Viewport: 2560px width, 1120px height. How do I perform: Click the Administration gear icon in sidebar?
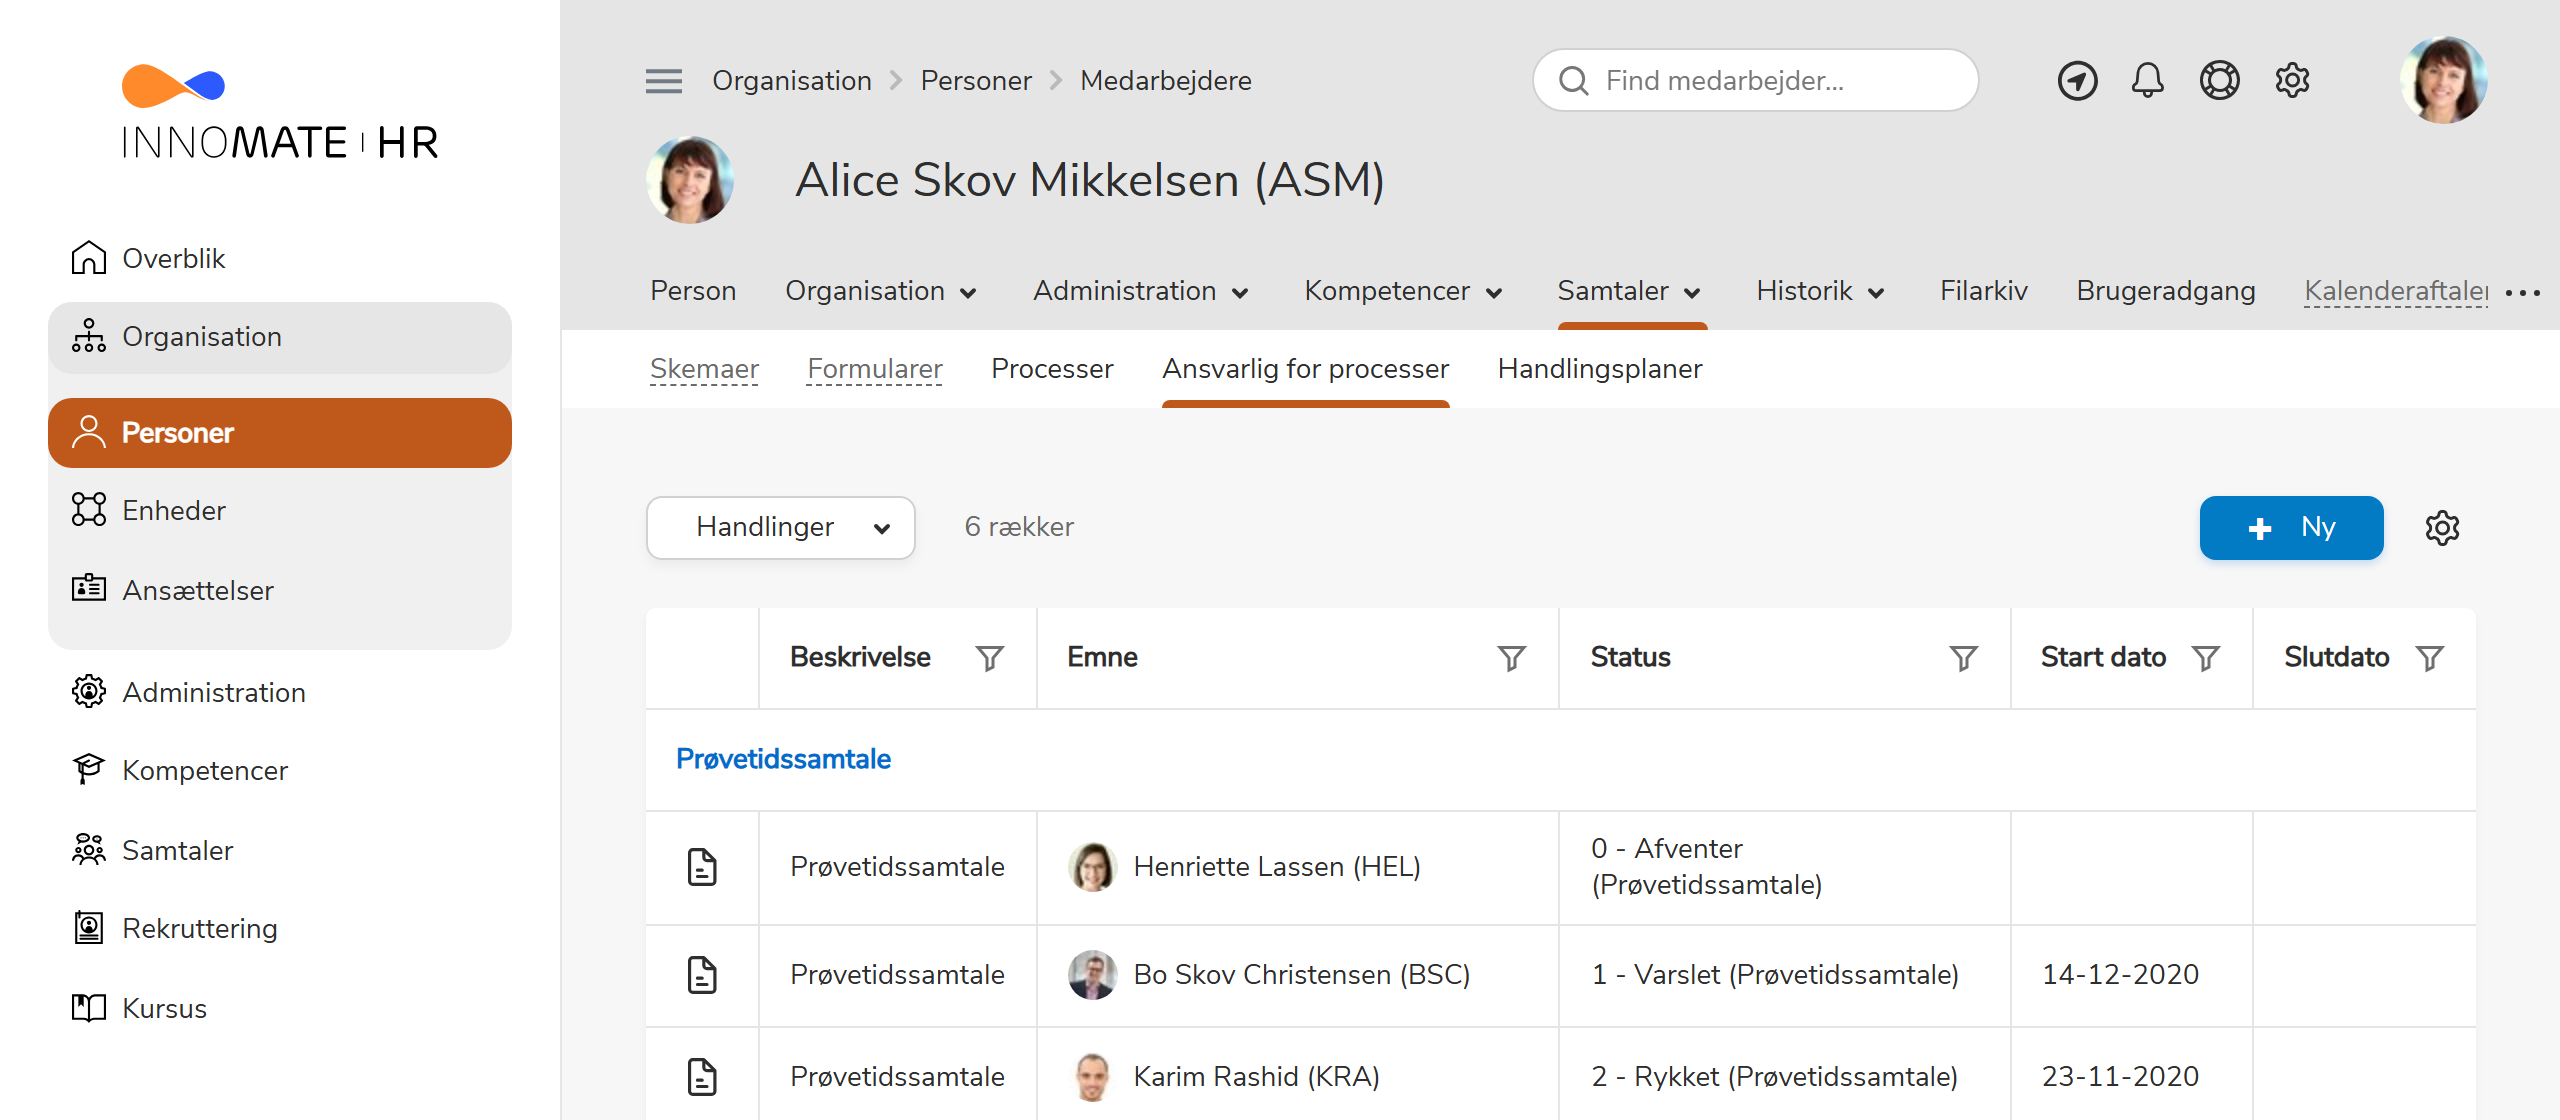point(89,691)
